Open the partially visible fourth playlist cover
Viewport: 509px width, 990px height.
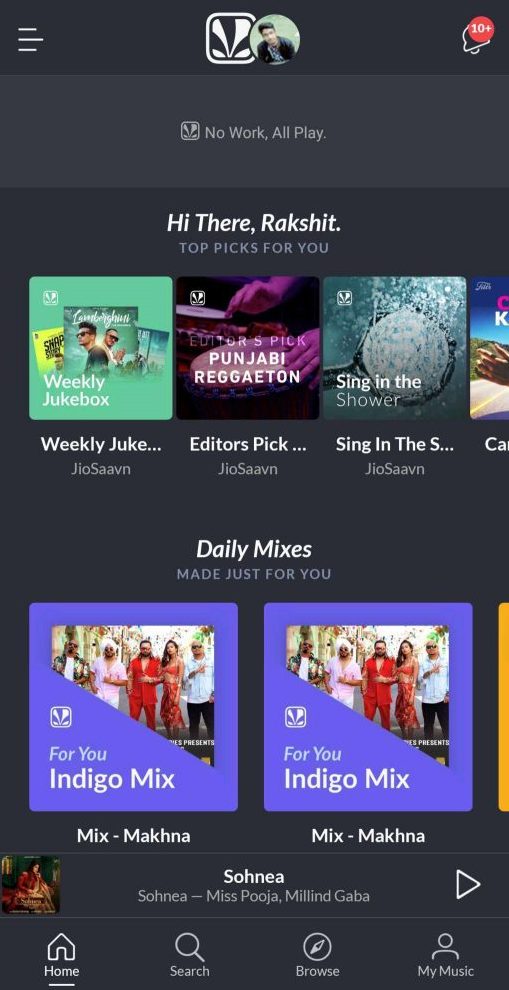tap(490, 348)
